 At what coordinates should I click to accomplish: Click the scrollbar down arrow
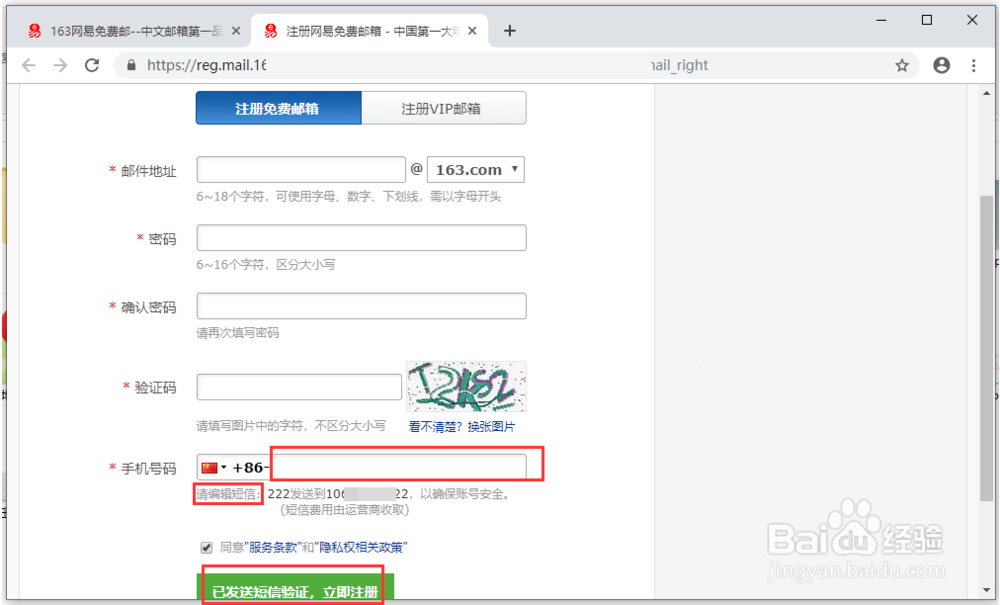pos(987,590)
